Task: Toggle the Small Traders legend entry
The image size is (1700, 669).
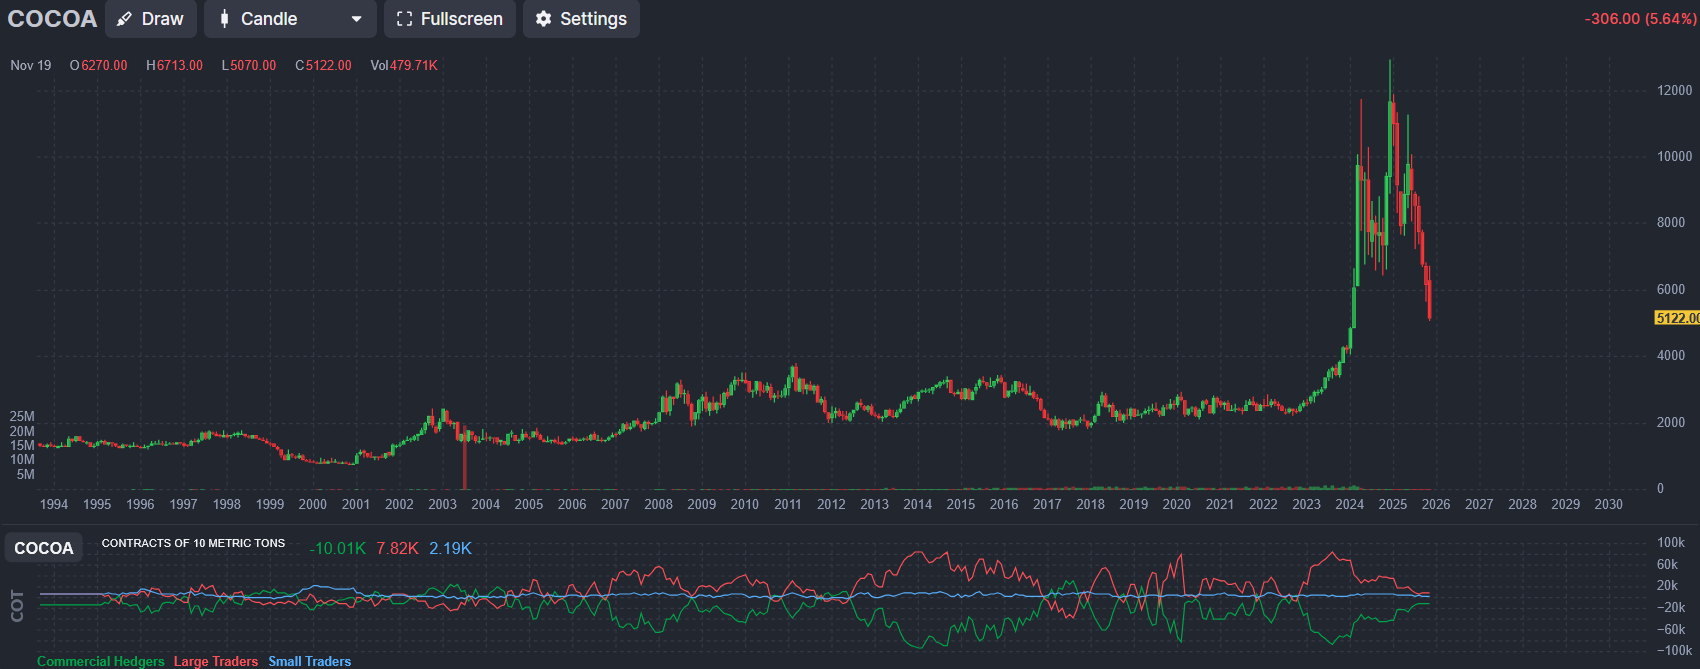Action: click(309, 661)
